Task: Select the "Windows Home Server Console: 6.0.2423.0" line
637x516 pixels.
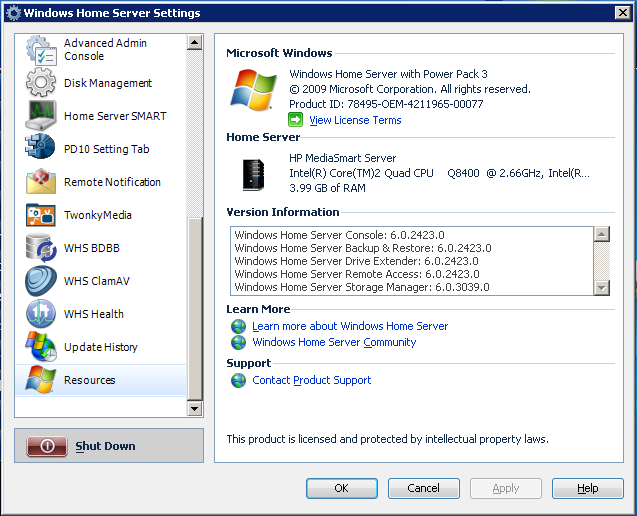Action: pos(339,235)
